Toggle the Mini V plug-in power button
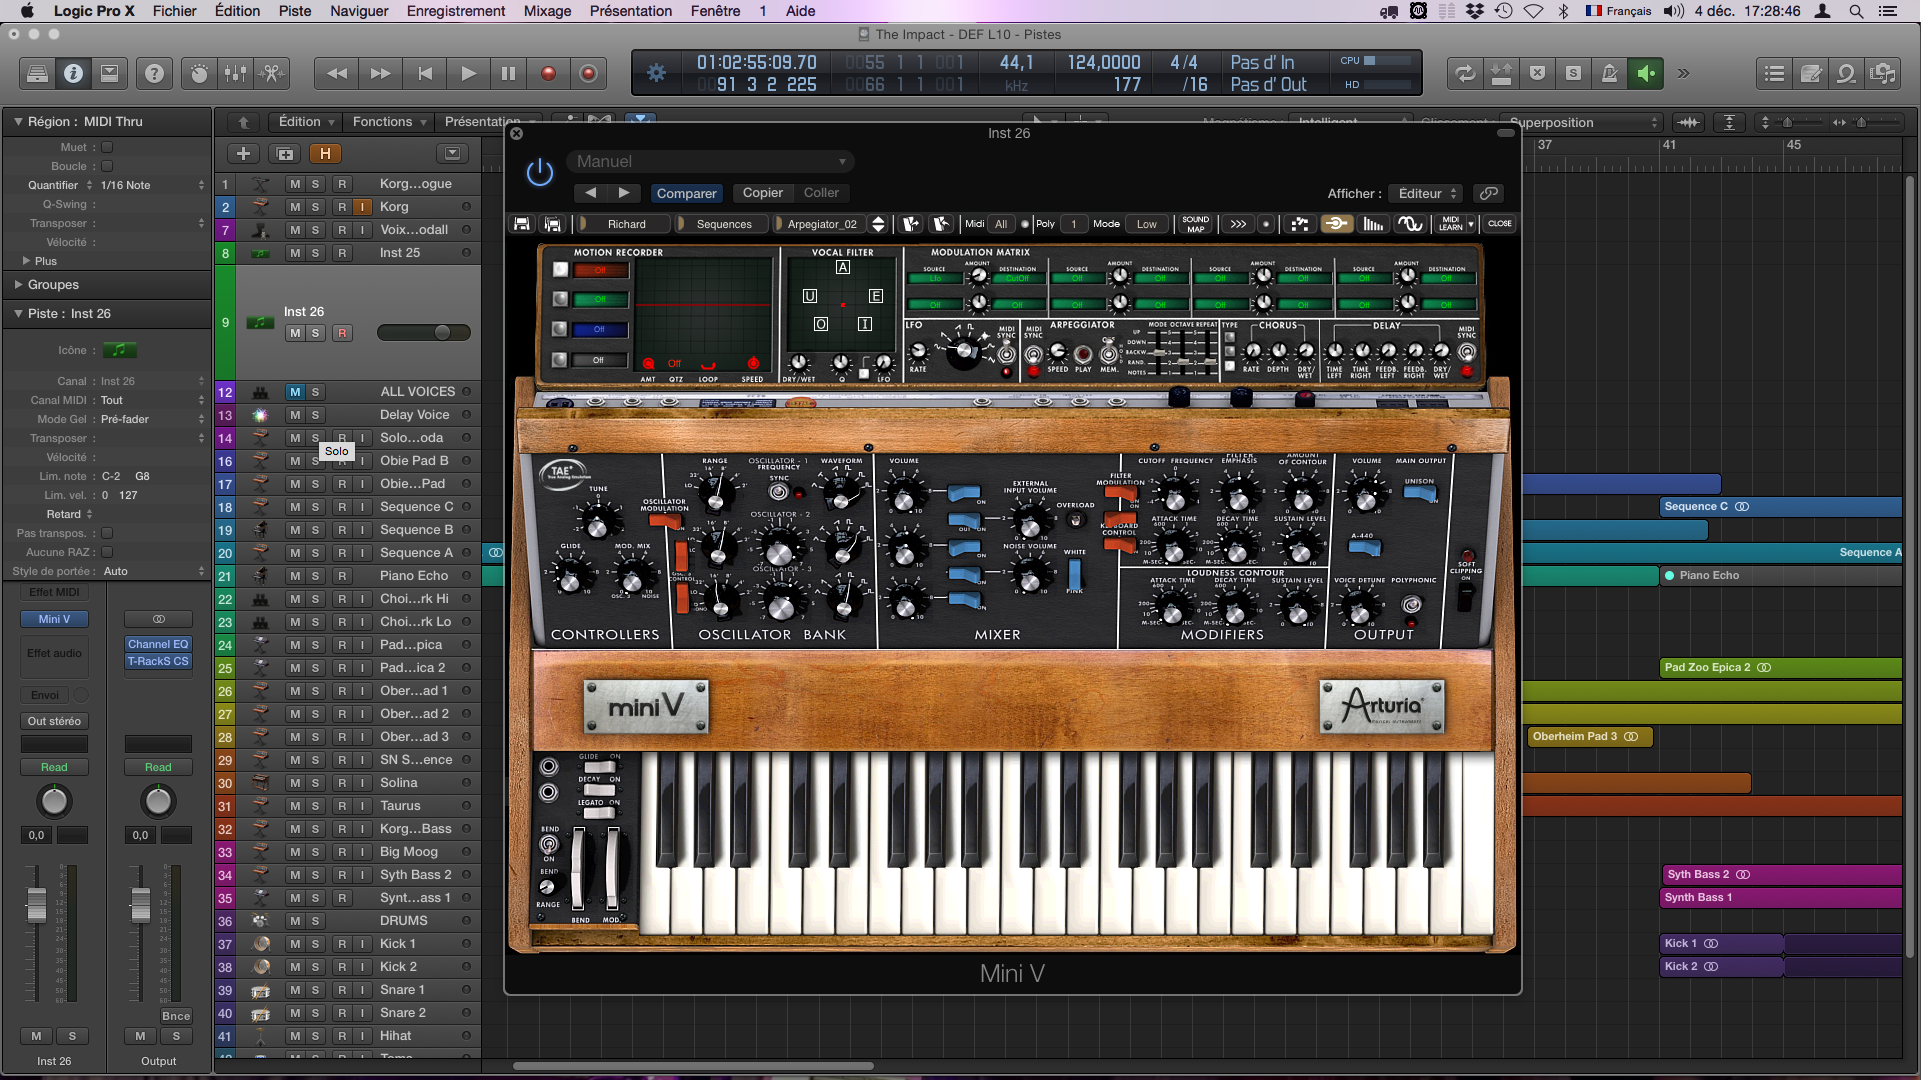This screenshot has height=1080, width=1921. pyautogui.click(x=540, y=172)
